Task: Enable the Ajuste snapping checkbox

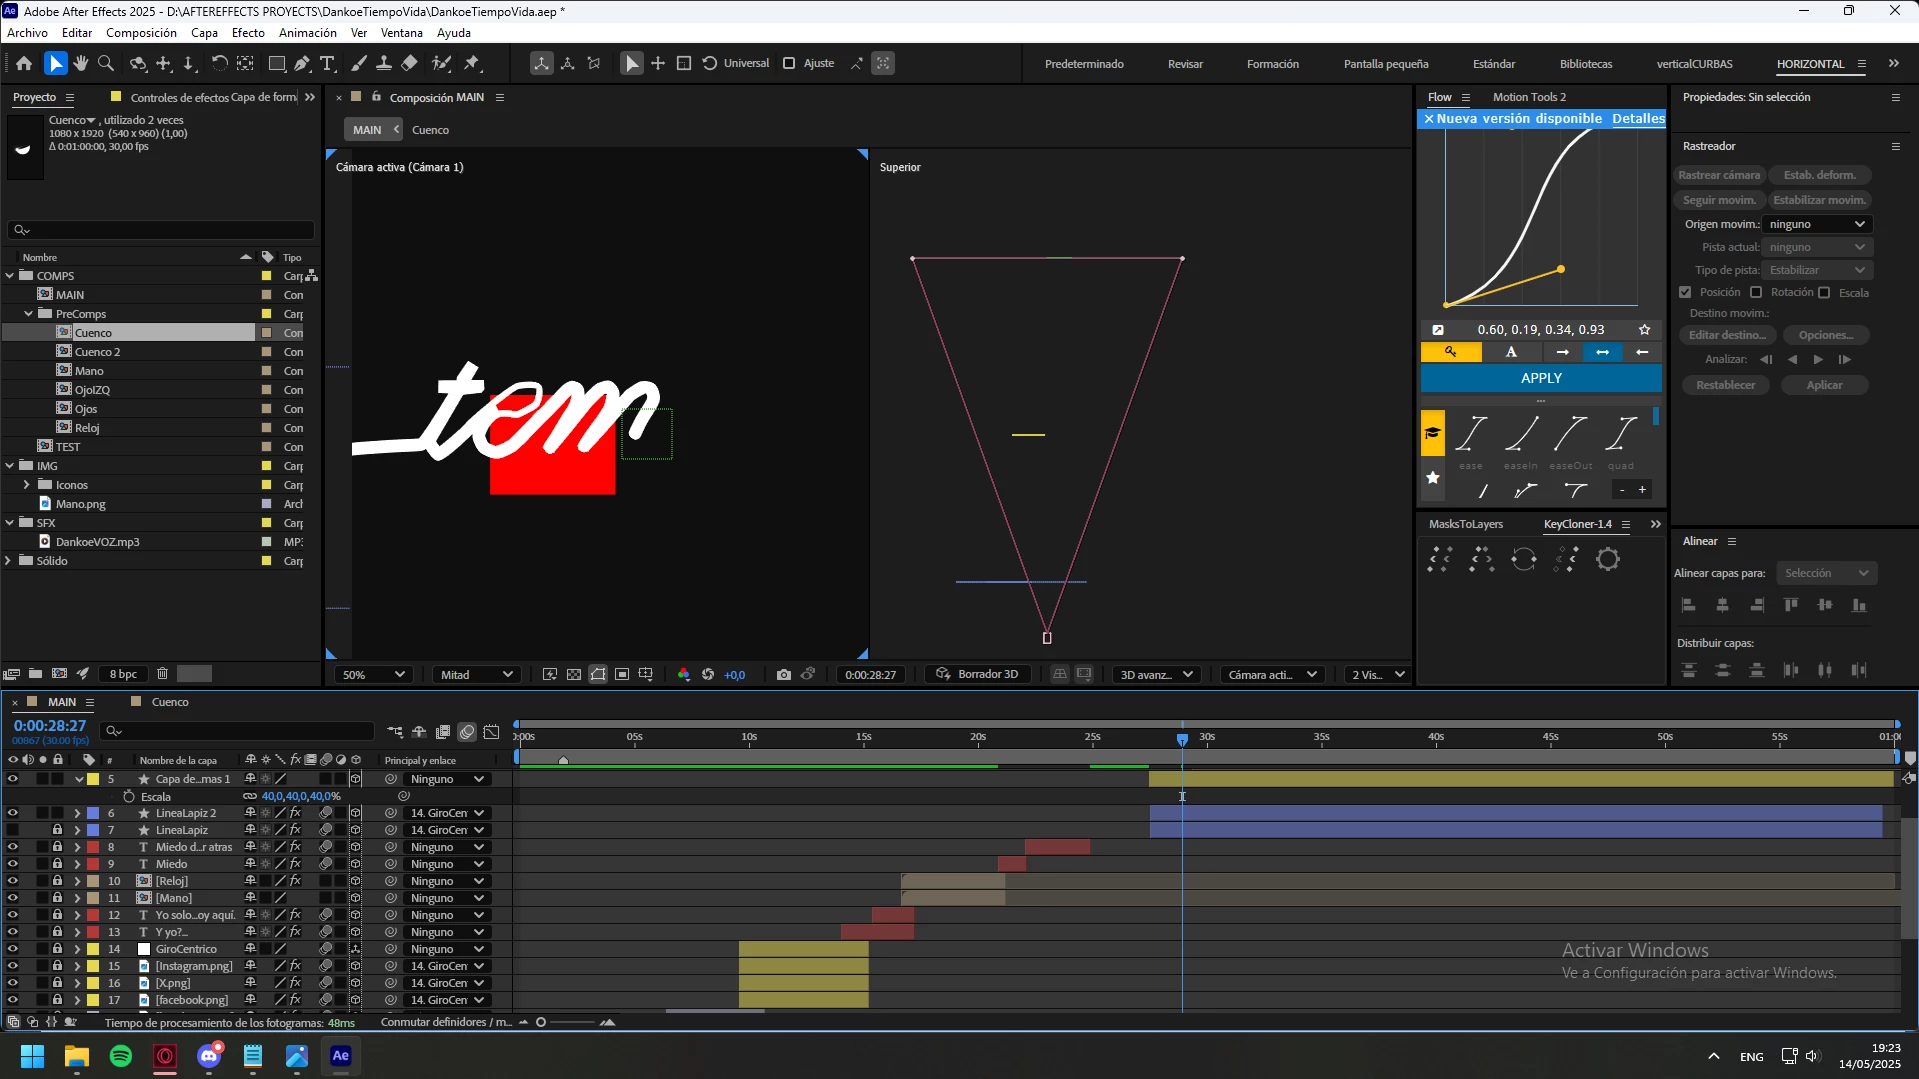Action: [x=789, y=63]
